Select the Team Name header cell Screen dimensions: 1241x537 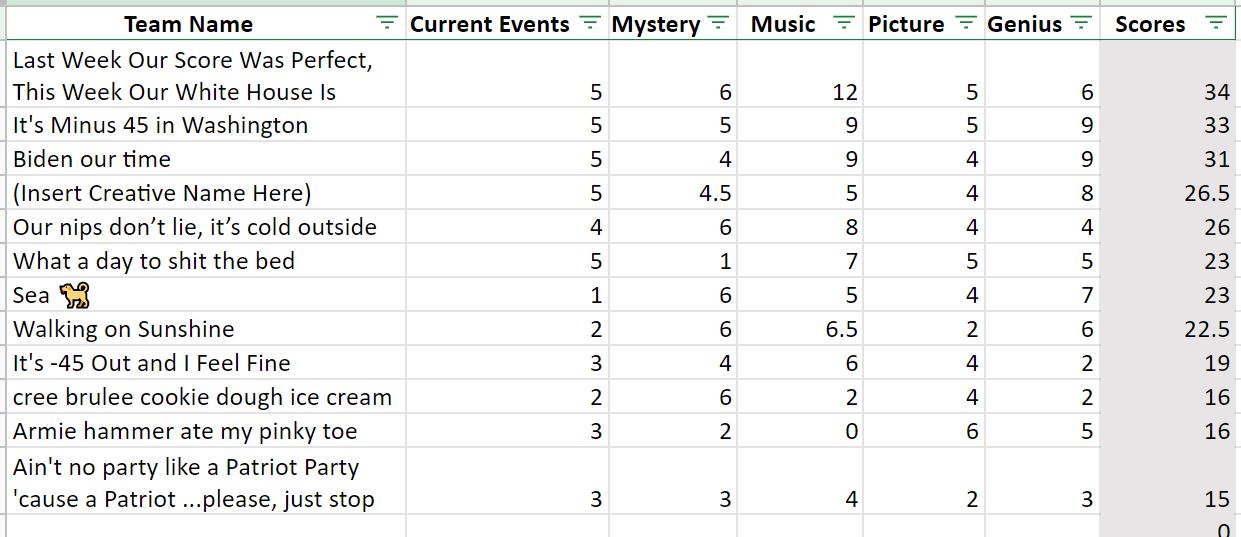[x=206, y=24]
